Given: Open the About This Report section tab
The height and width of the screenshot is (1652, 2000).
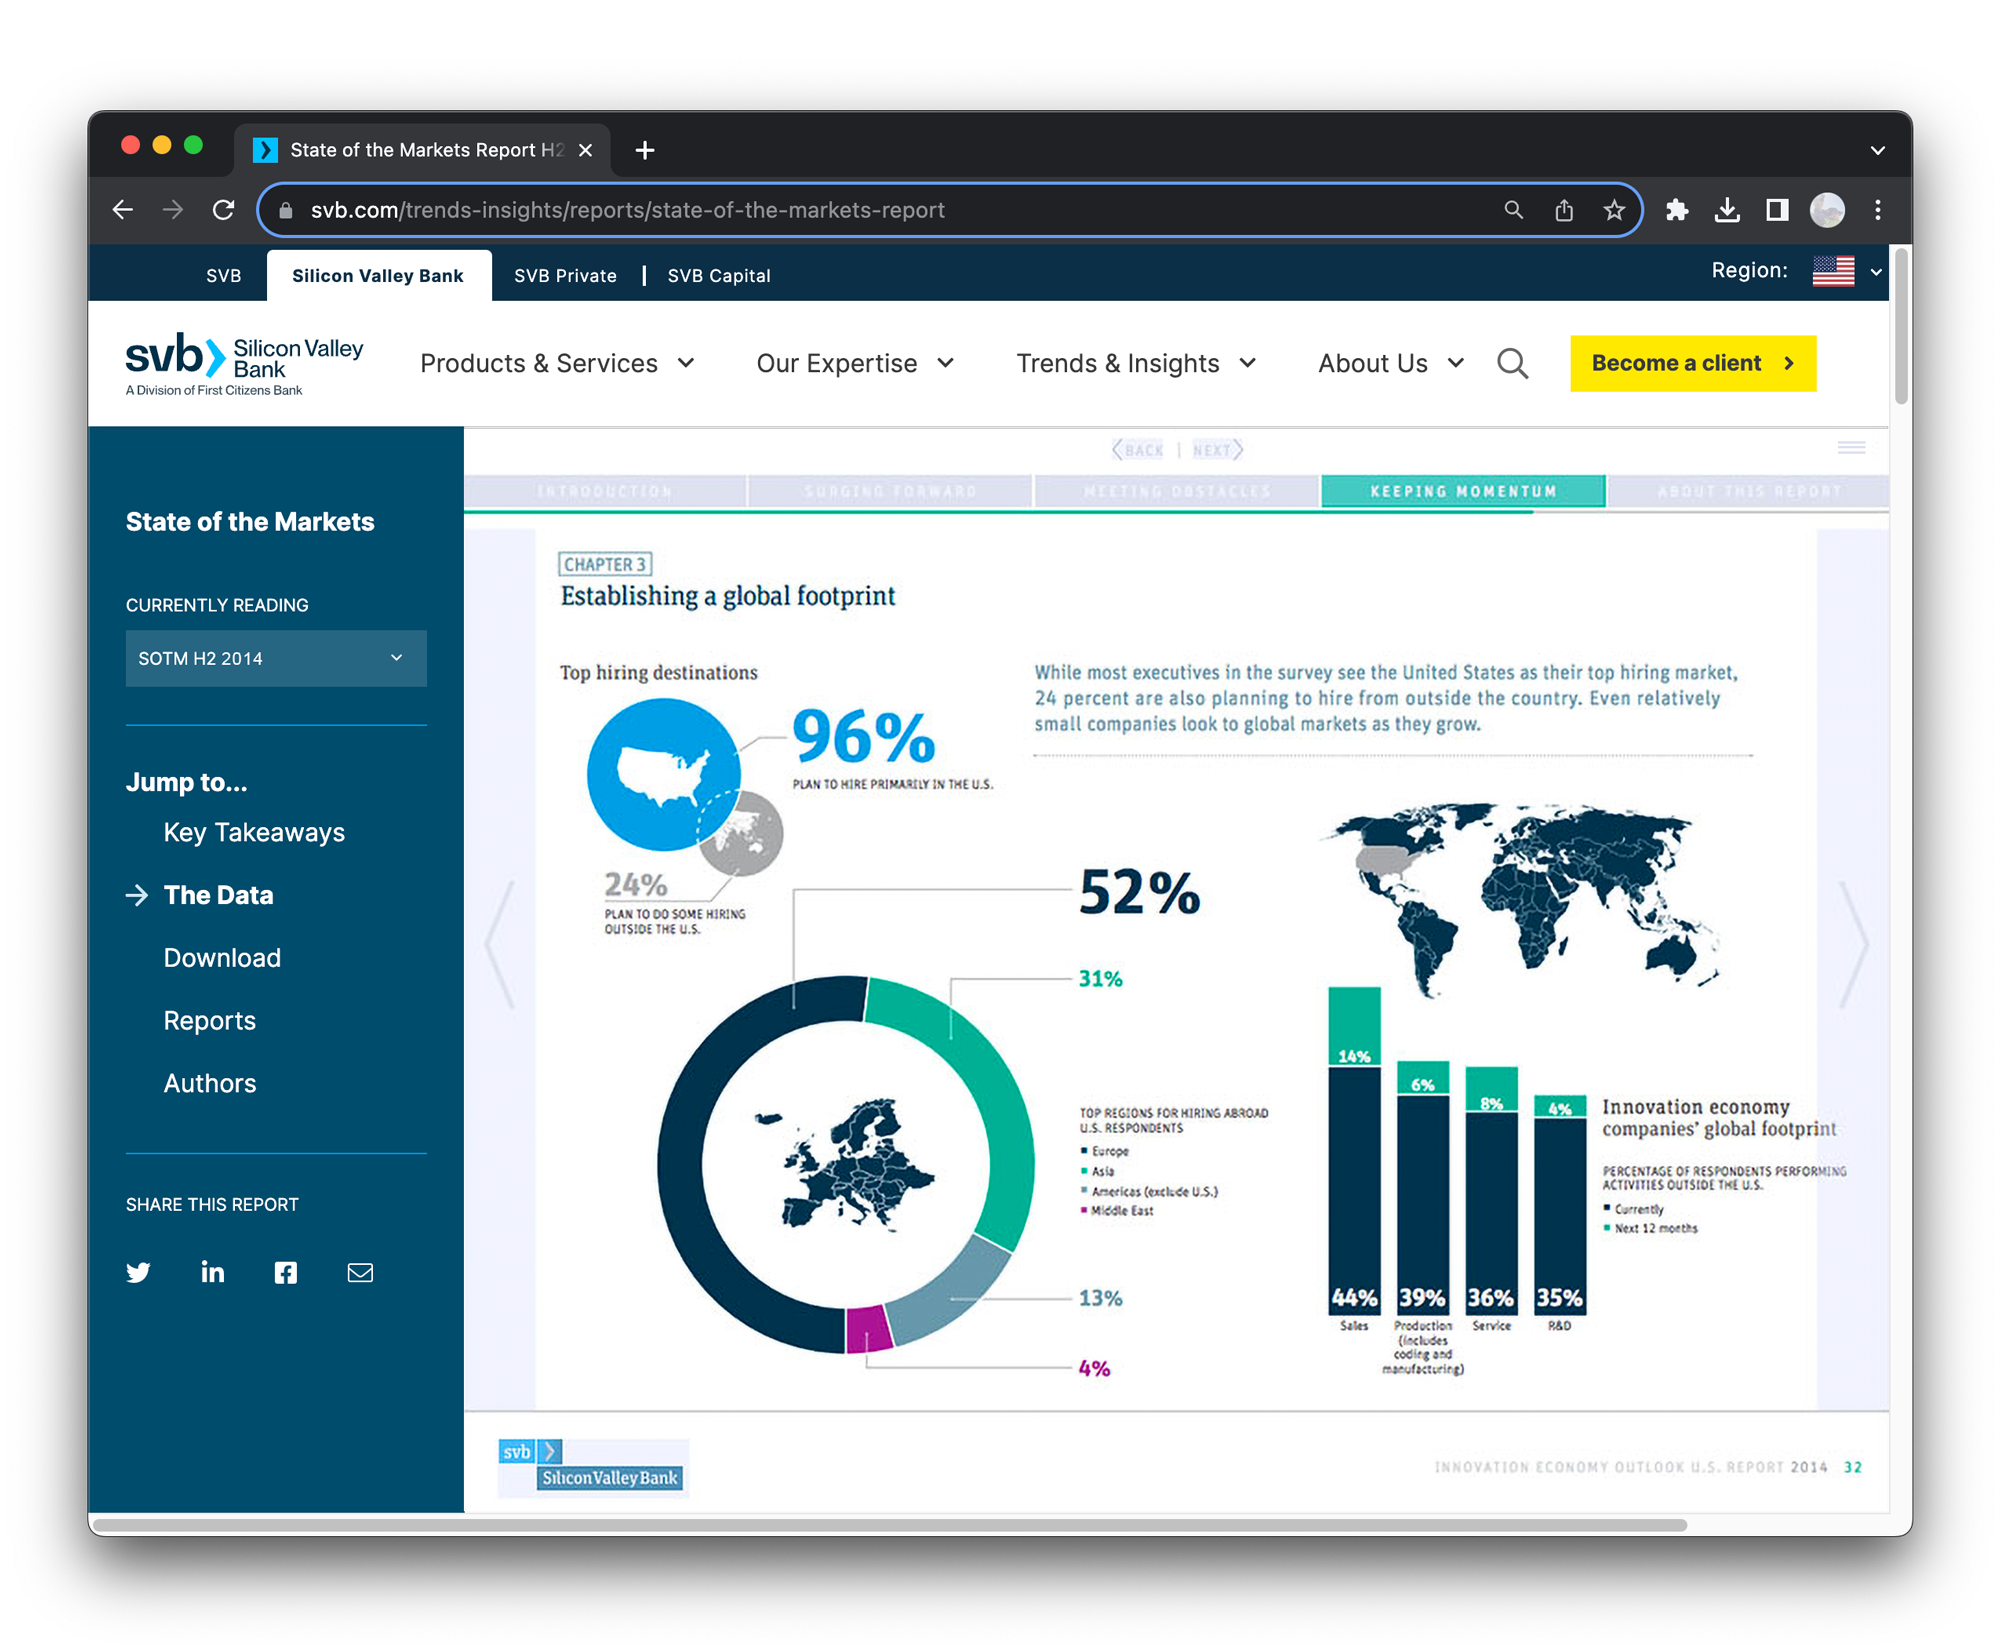Looking at the screenshot, I should (1748, 491).
